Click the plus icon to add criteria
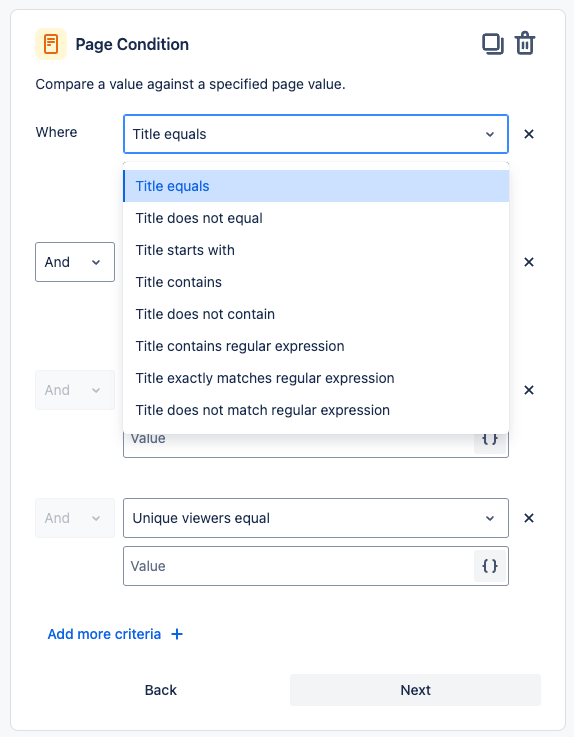 click(177, 634)
